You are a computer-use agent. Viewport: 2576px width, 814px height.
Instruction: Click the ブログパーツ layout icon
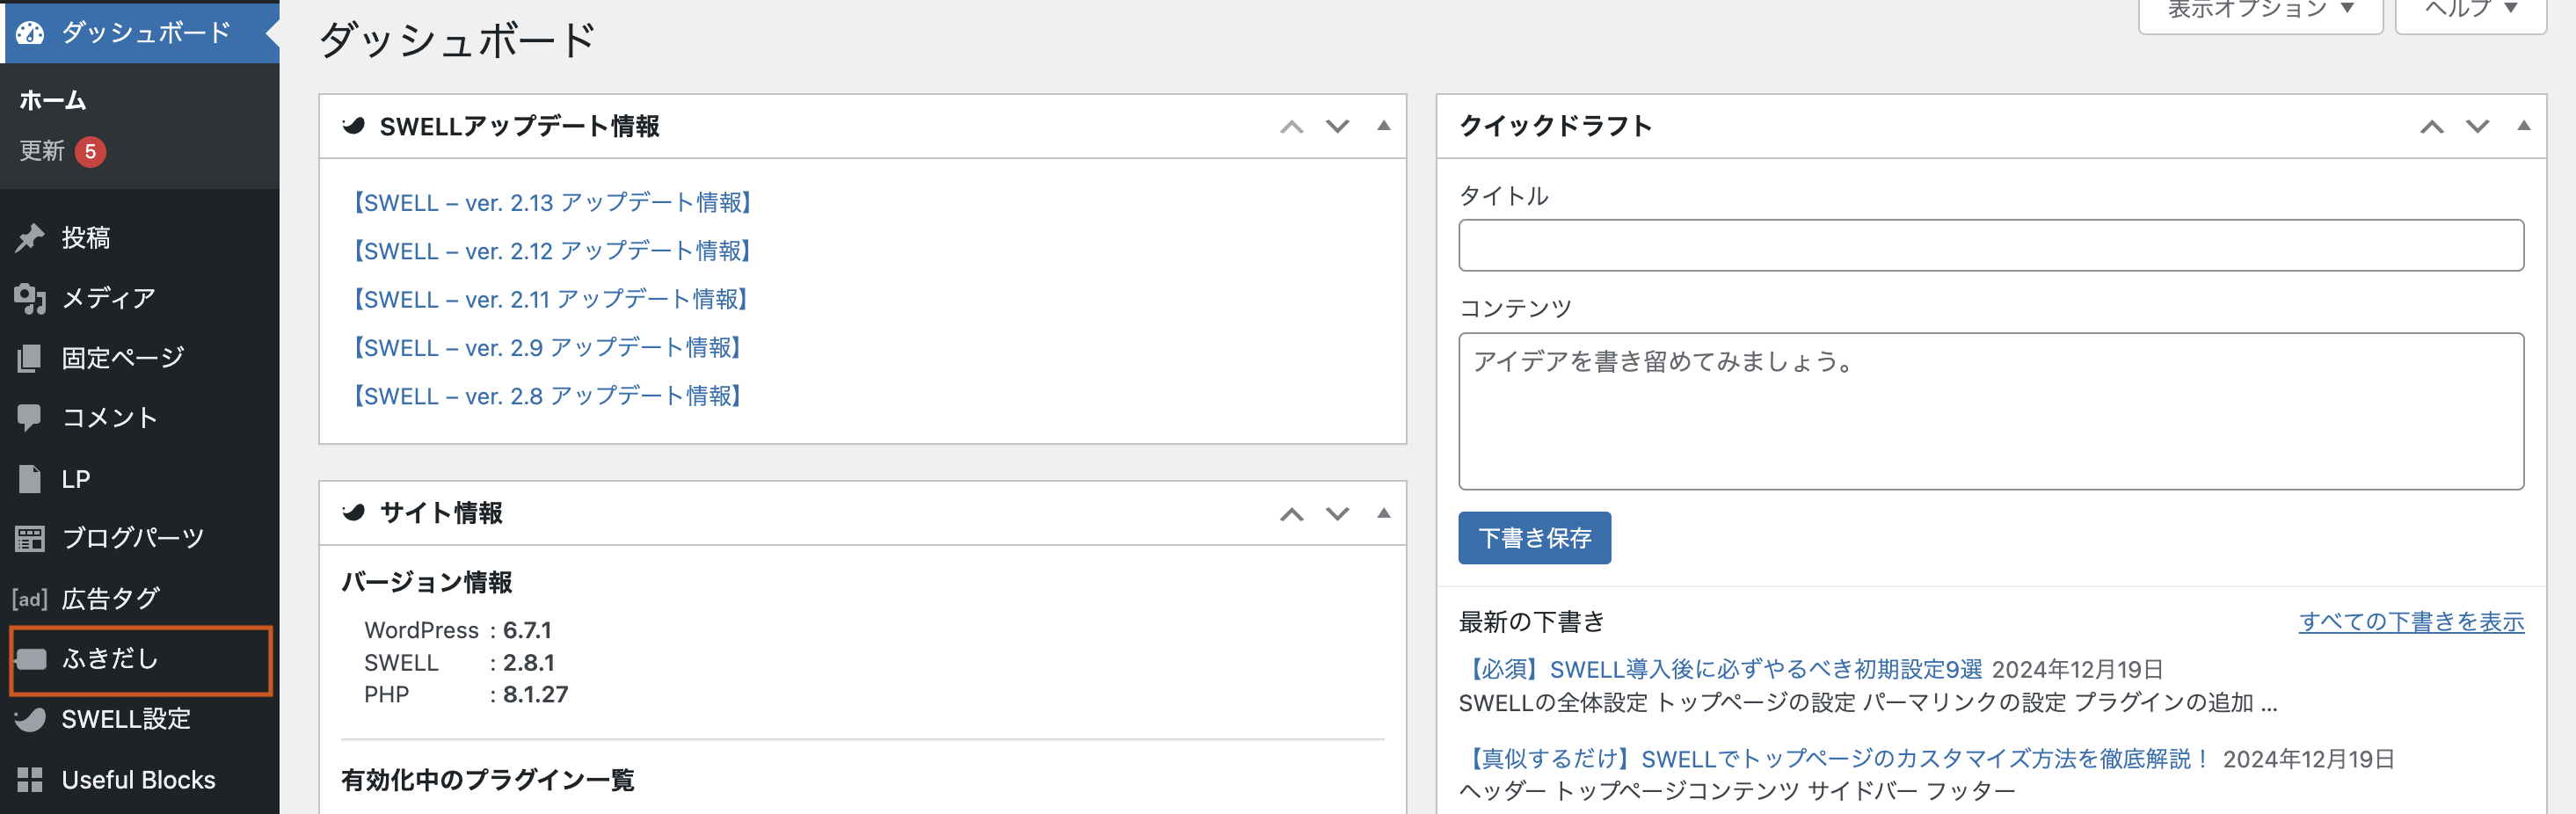click(30, 539)
